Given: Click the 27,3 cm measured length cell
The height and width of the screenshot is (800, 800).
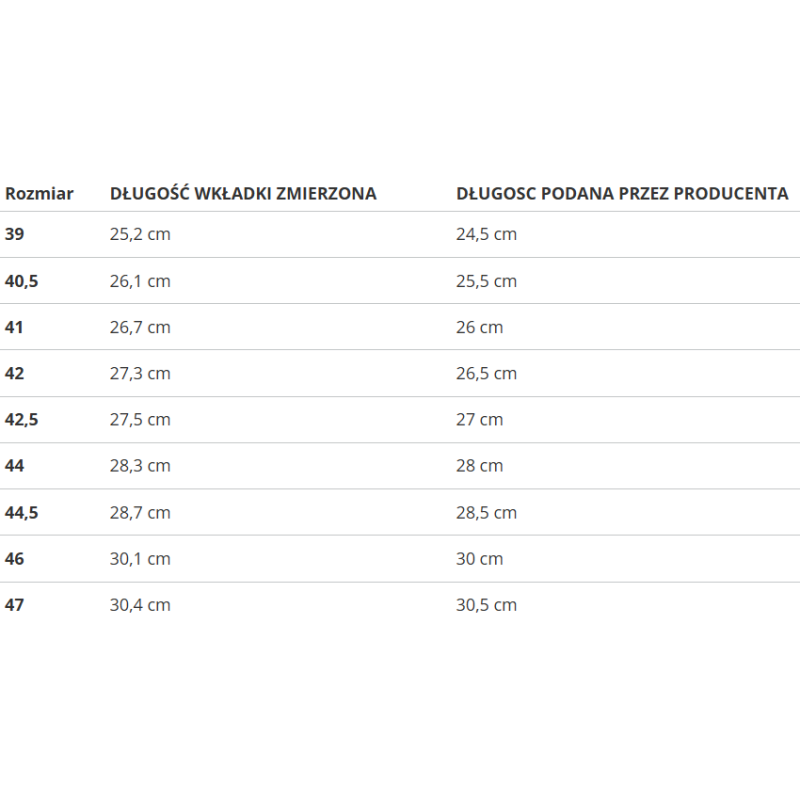Looking at the screenshot, I should (140, 373).
